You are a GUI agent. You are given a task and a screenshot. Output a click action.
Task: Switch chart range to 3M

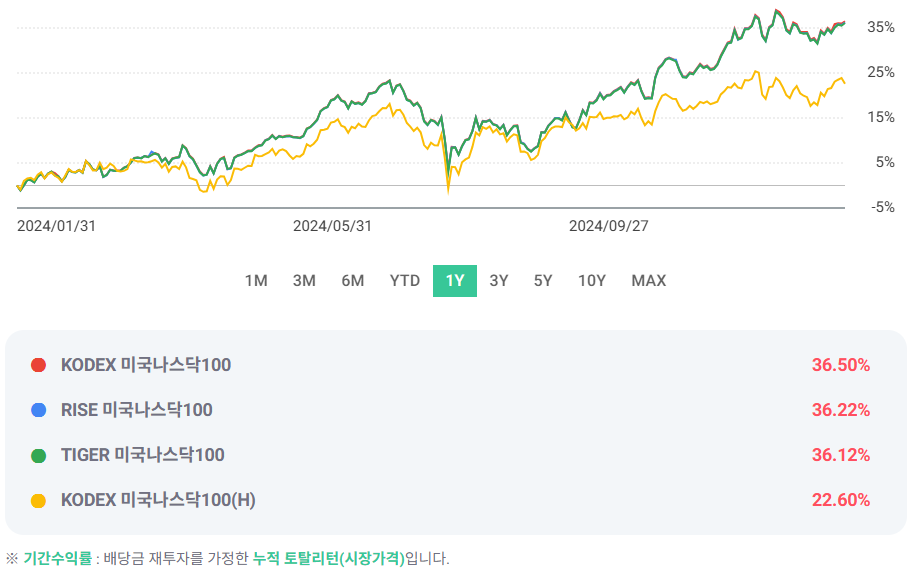304,281
